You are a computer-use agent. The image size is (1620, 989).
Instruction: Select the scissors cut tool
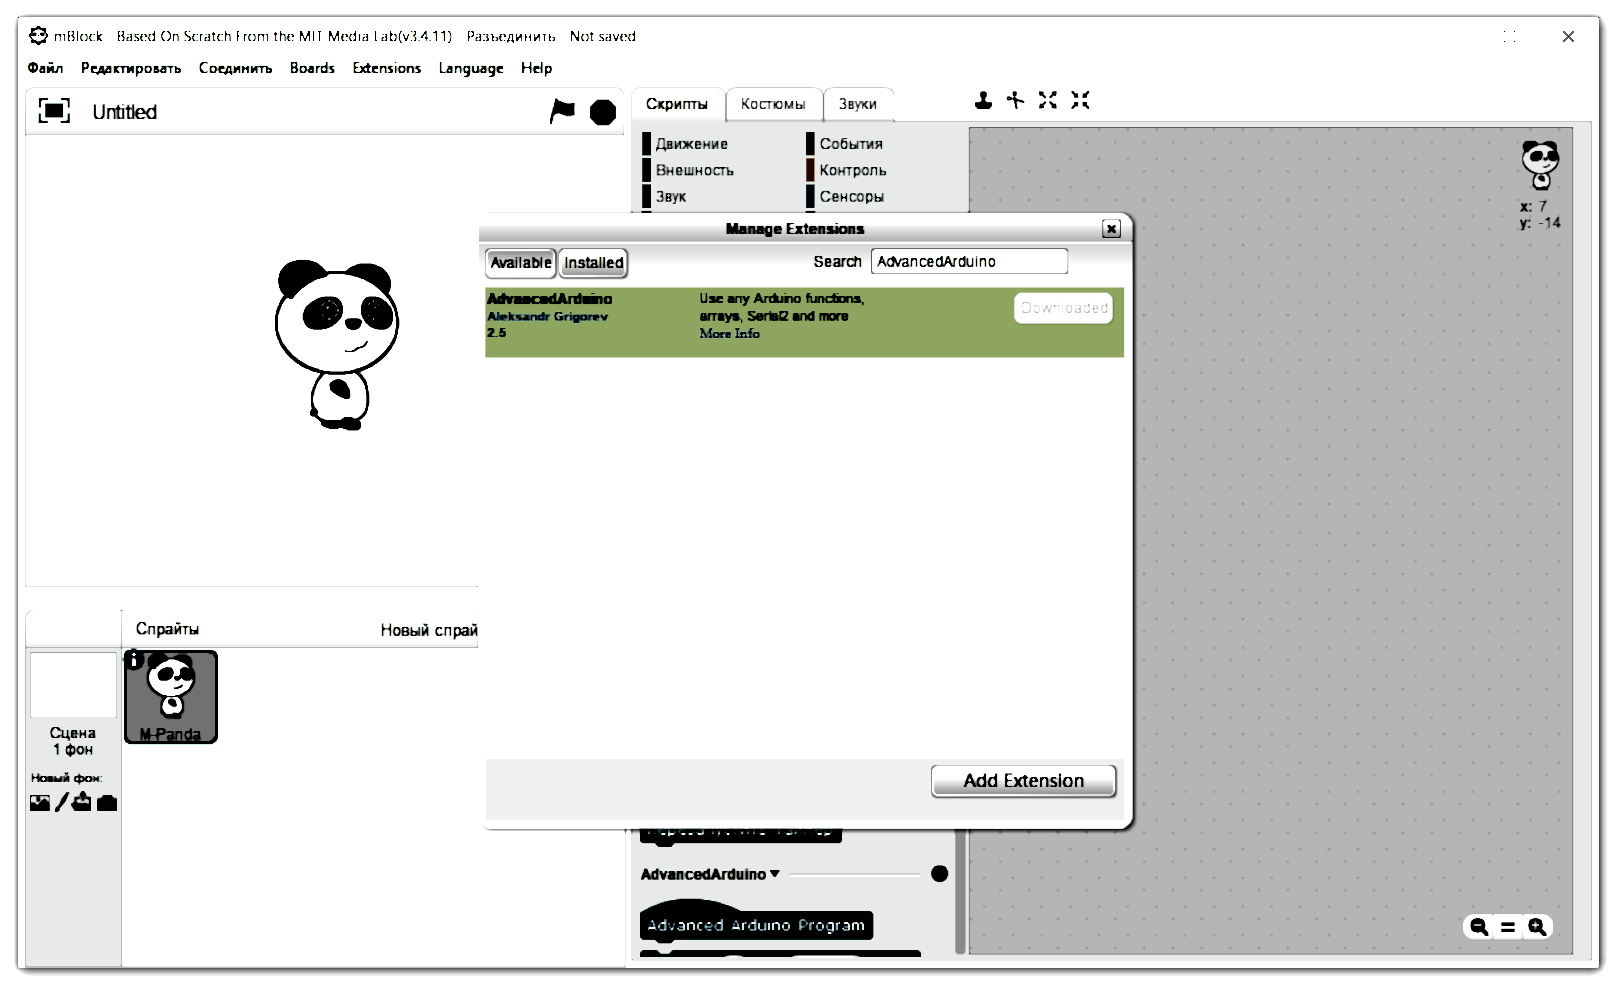[x=1015, y=100]
